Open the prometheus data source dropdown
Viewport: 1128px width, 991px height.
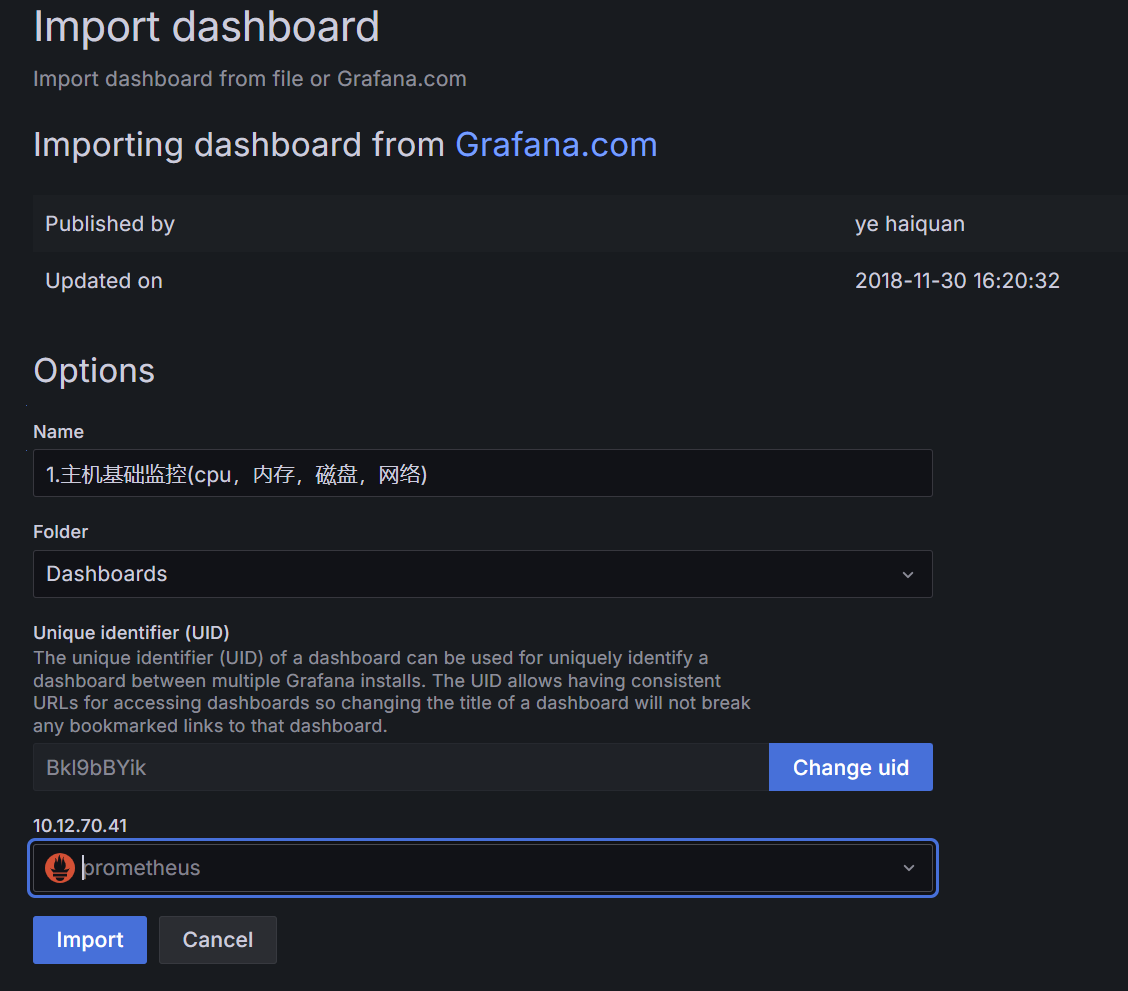click(x=483, y=868)
